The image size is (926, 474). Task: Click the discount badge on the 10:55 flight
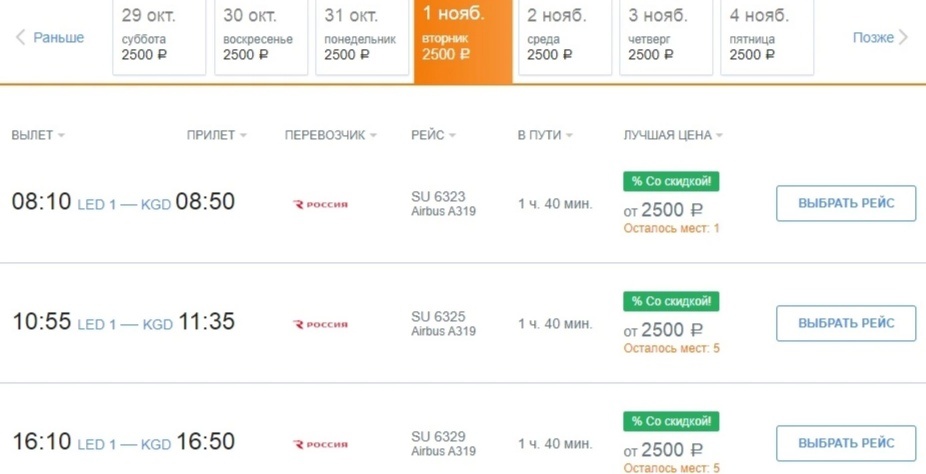(671, 301)
